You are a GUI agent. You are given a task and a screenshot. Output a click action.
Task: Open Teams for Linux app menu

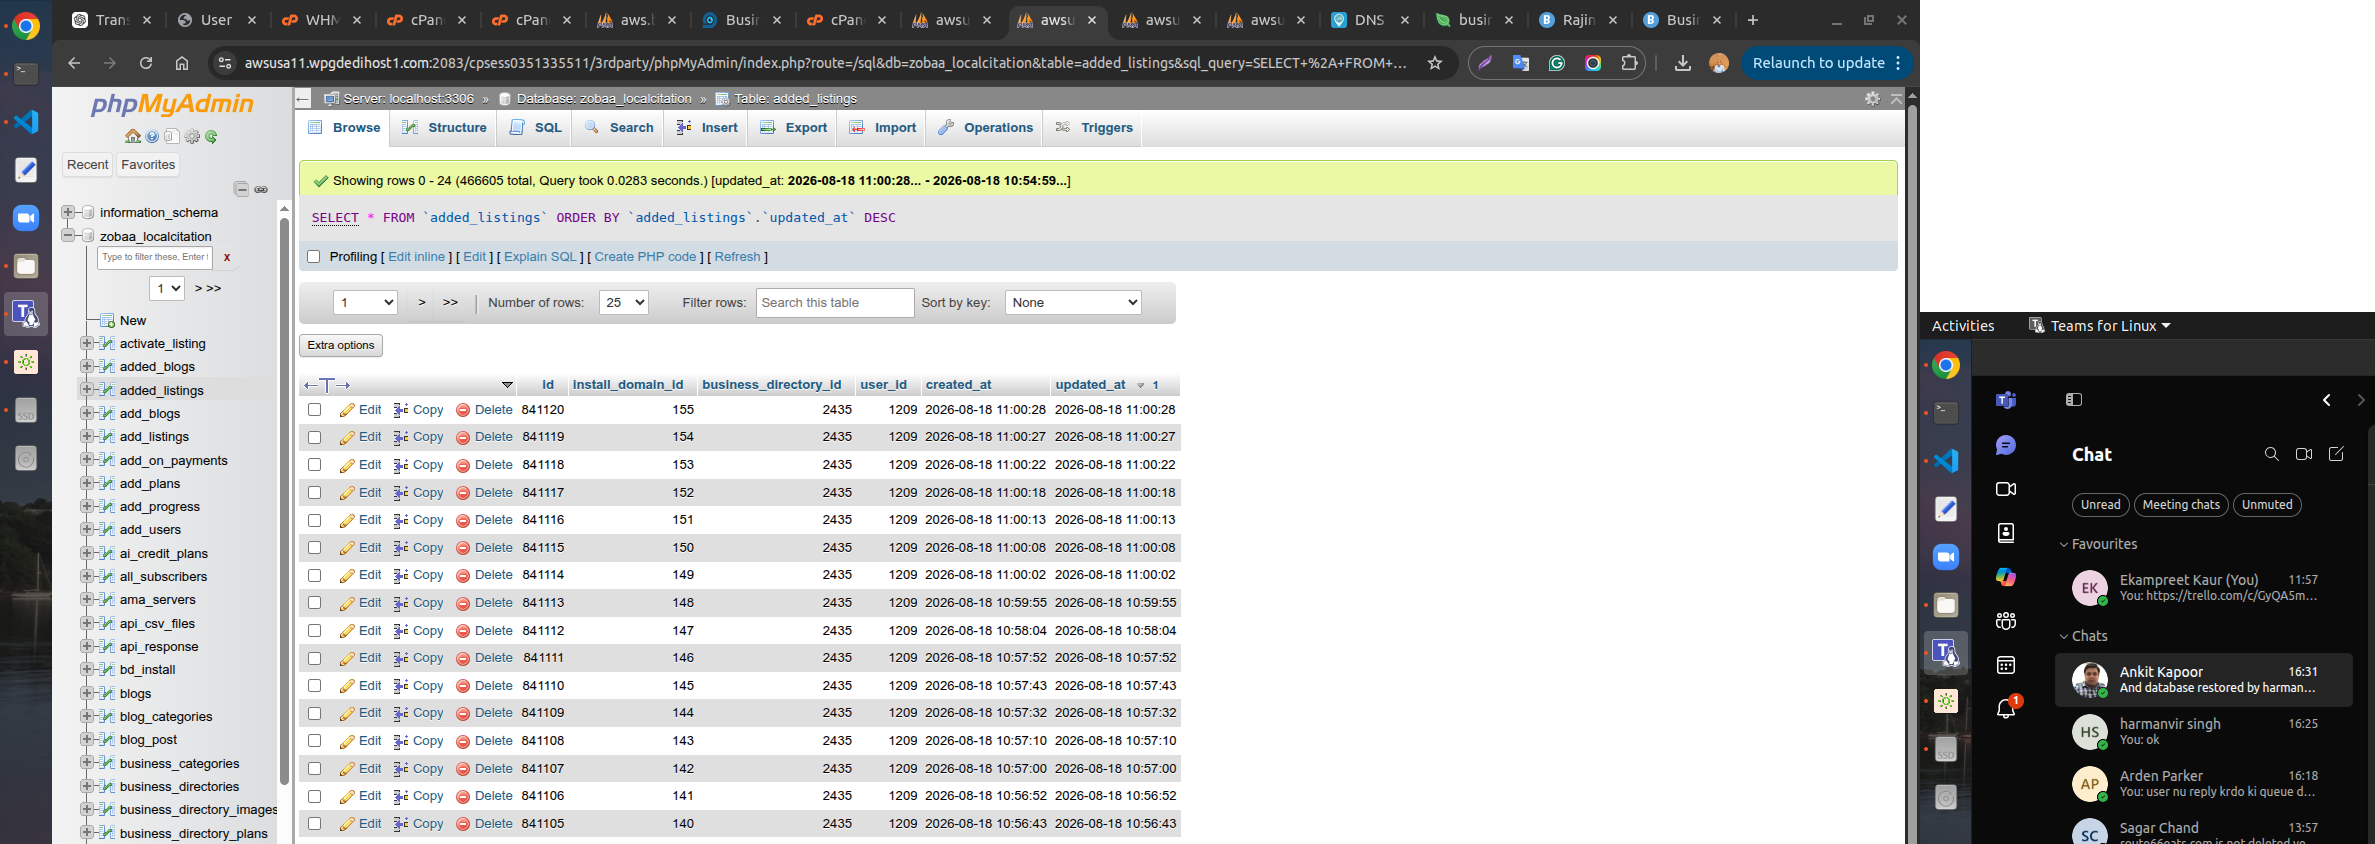tap(2099, 326)
